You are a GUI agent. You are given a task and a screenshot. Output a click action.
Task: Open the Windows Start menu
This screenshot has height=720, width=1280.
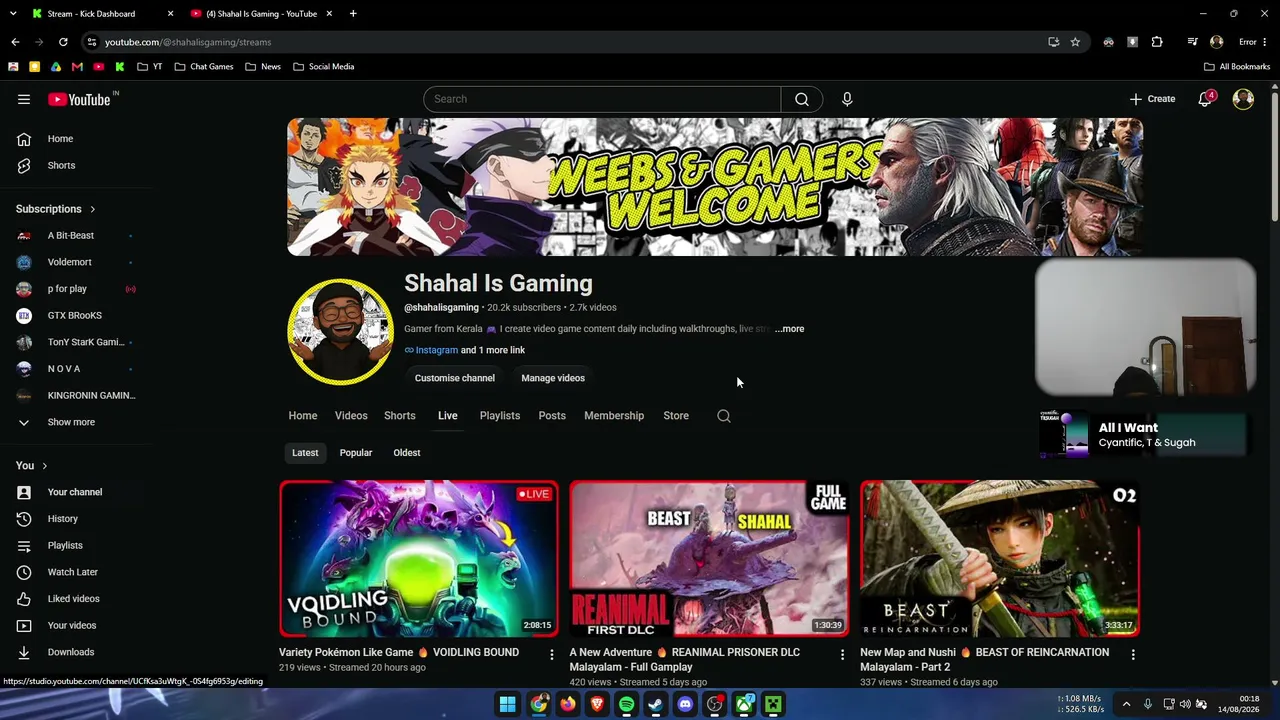coord(508,704)
